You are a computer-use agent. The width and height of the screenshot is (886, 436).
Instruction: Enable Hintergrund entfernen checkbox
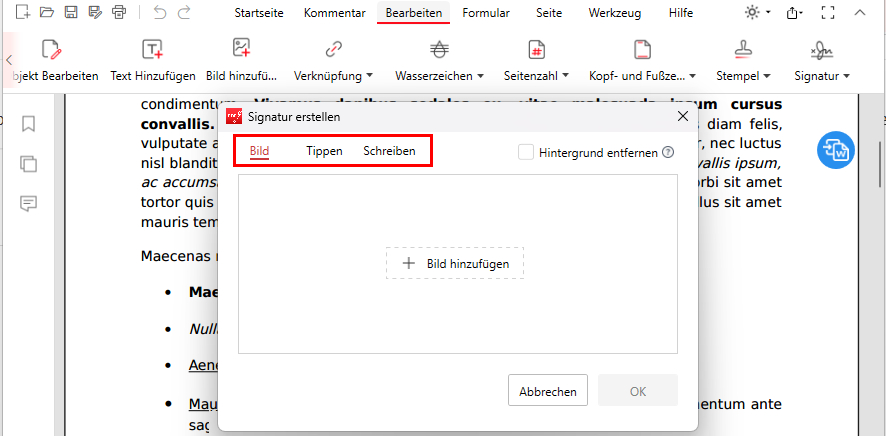pyautogui.click(x=526, y=152)
